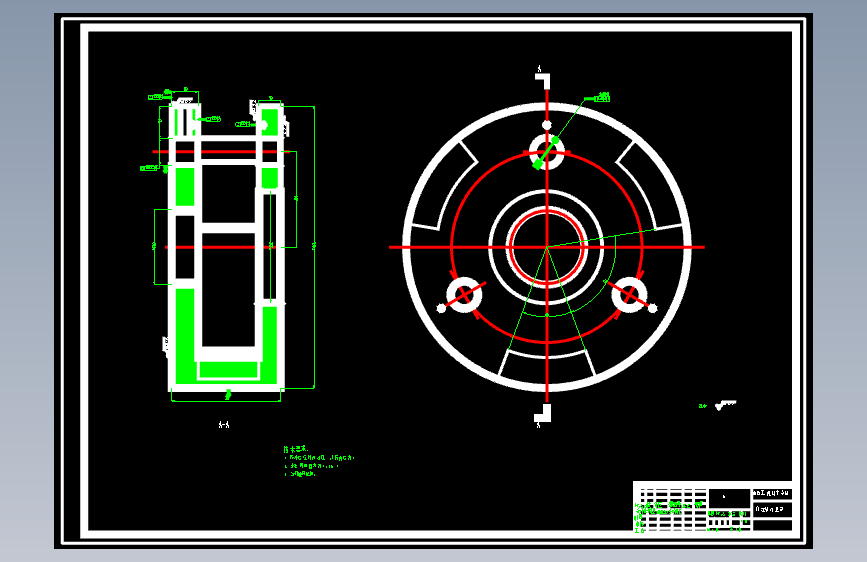This screenshot has width=867, height=562.
Task: Click the green leader annotation above the circular view
Action: [602, 97]
